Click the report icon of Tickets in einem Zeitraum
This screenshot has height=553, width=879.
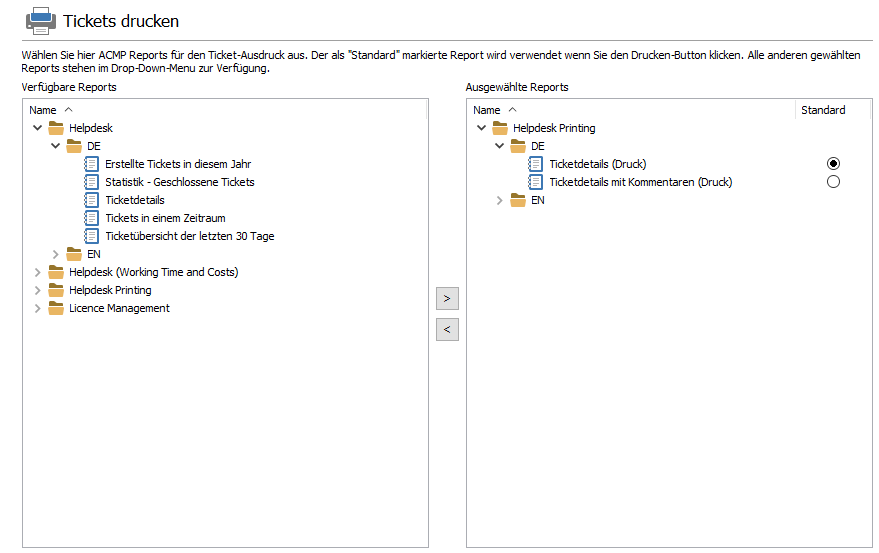[92, 218]
